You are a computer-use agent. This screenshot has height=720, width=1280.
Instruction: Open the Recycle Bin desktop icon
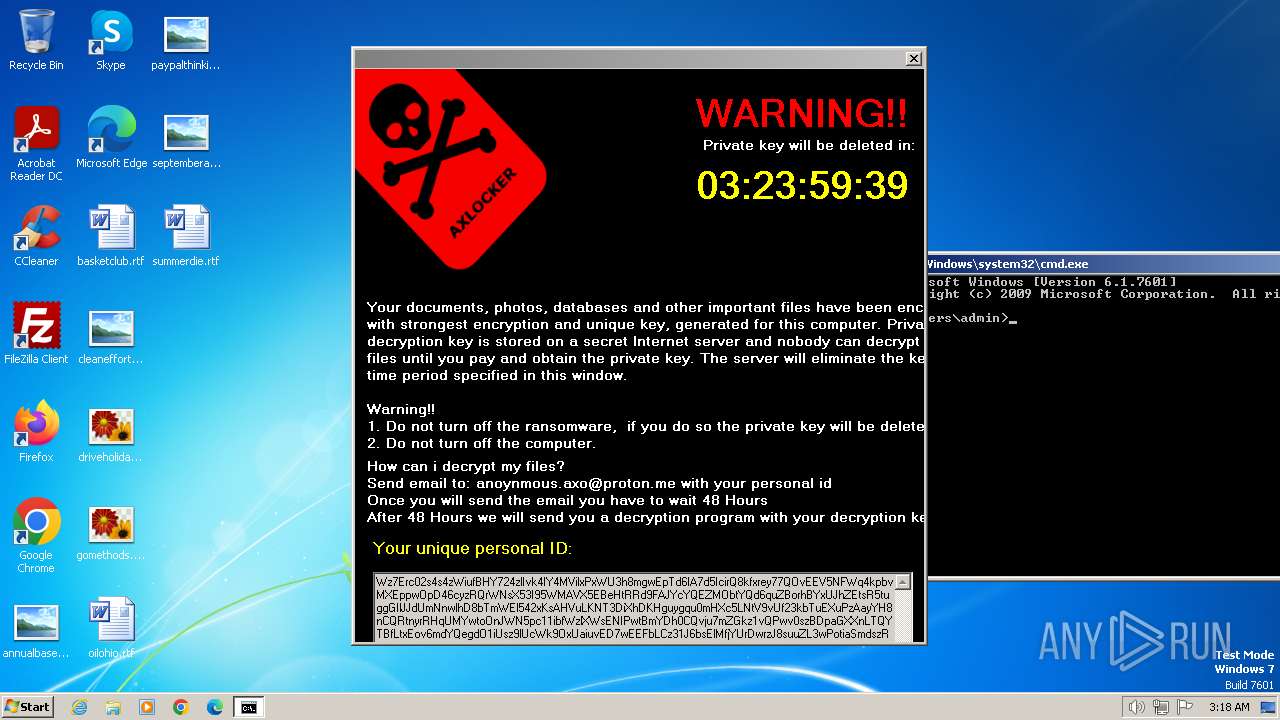[36, 40]
